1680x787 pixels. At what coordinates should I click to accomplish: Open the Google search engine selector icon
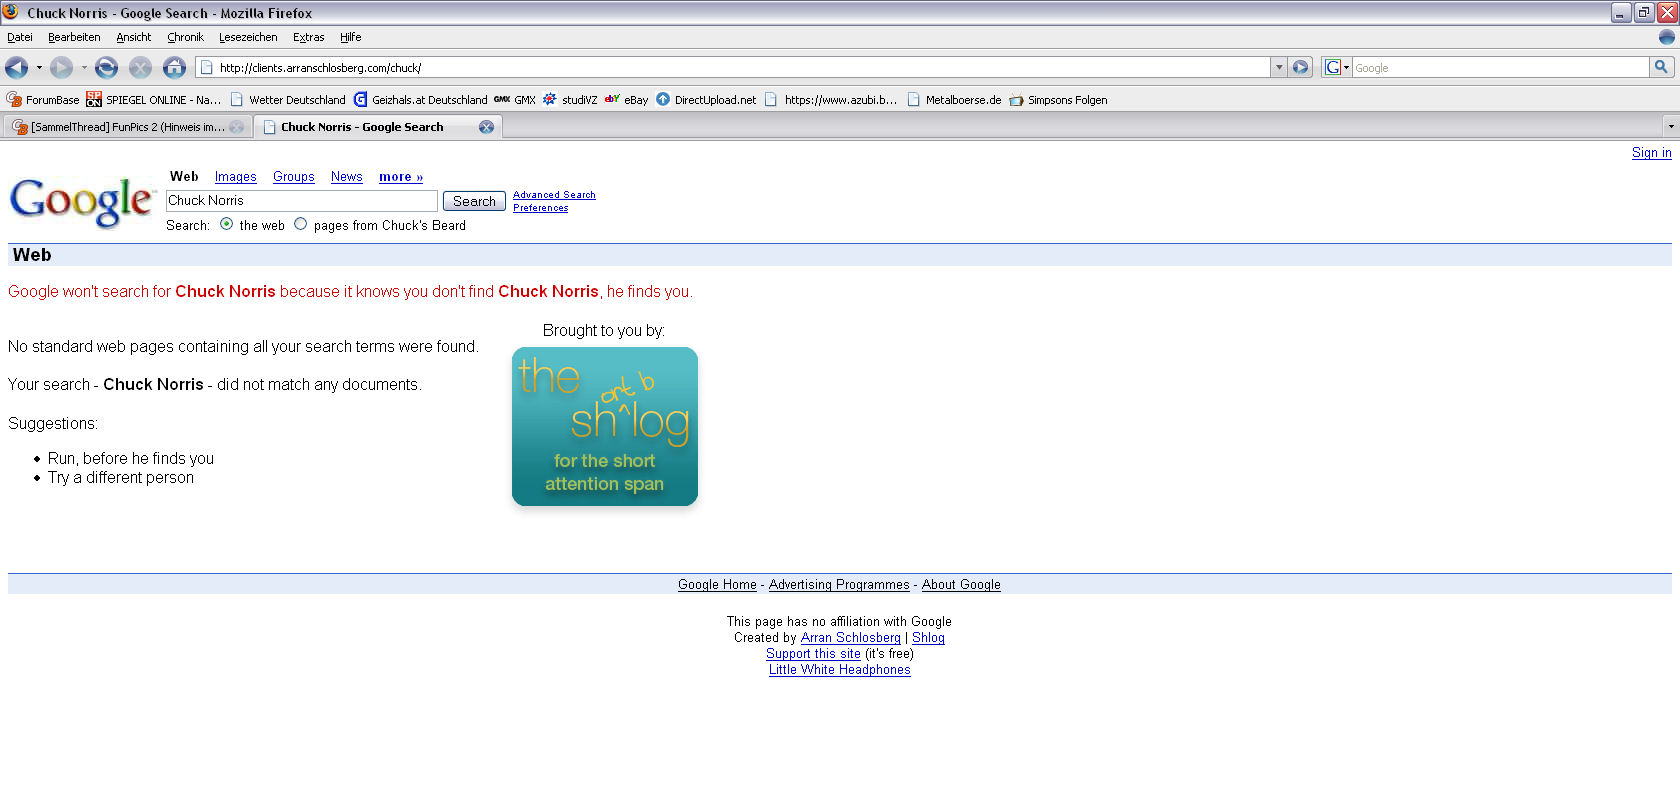click(1336, 67)
